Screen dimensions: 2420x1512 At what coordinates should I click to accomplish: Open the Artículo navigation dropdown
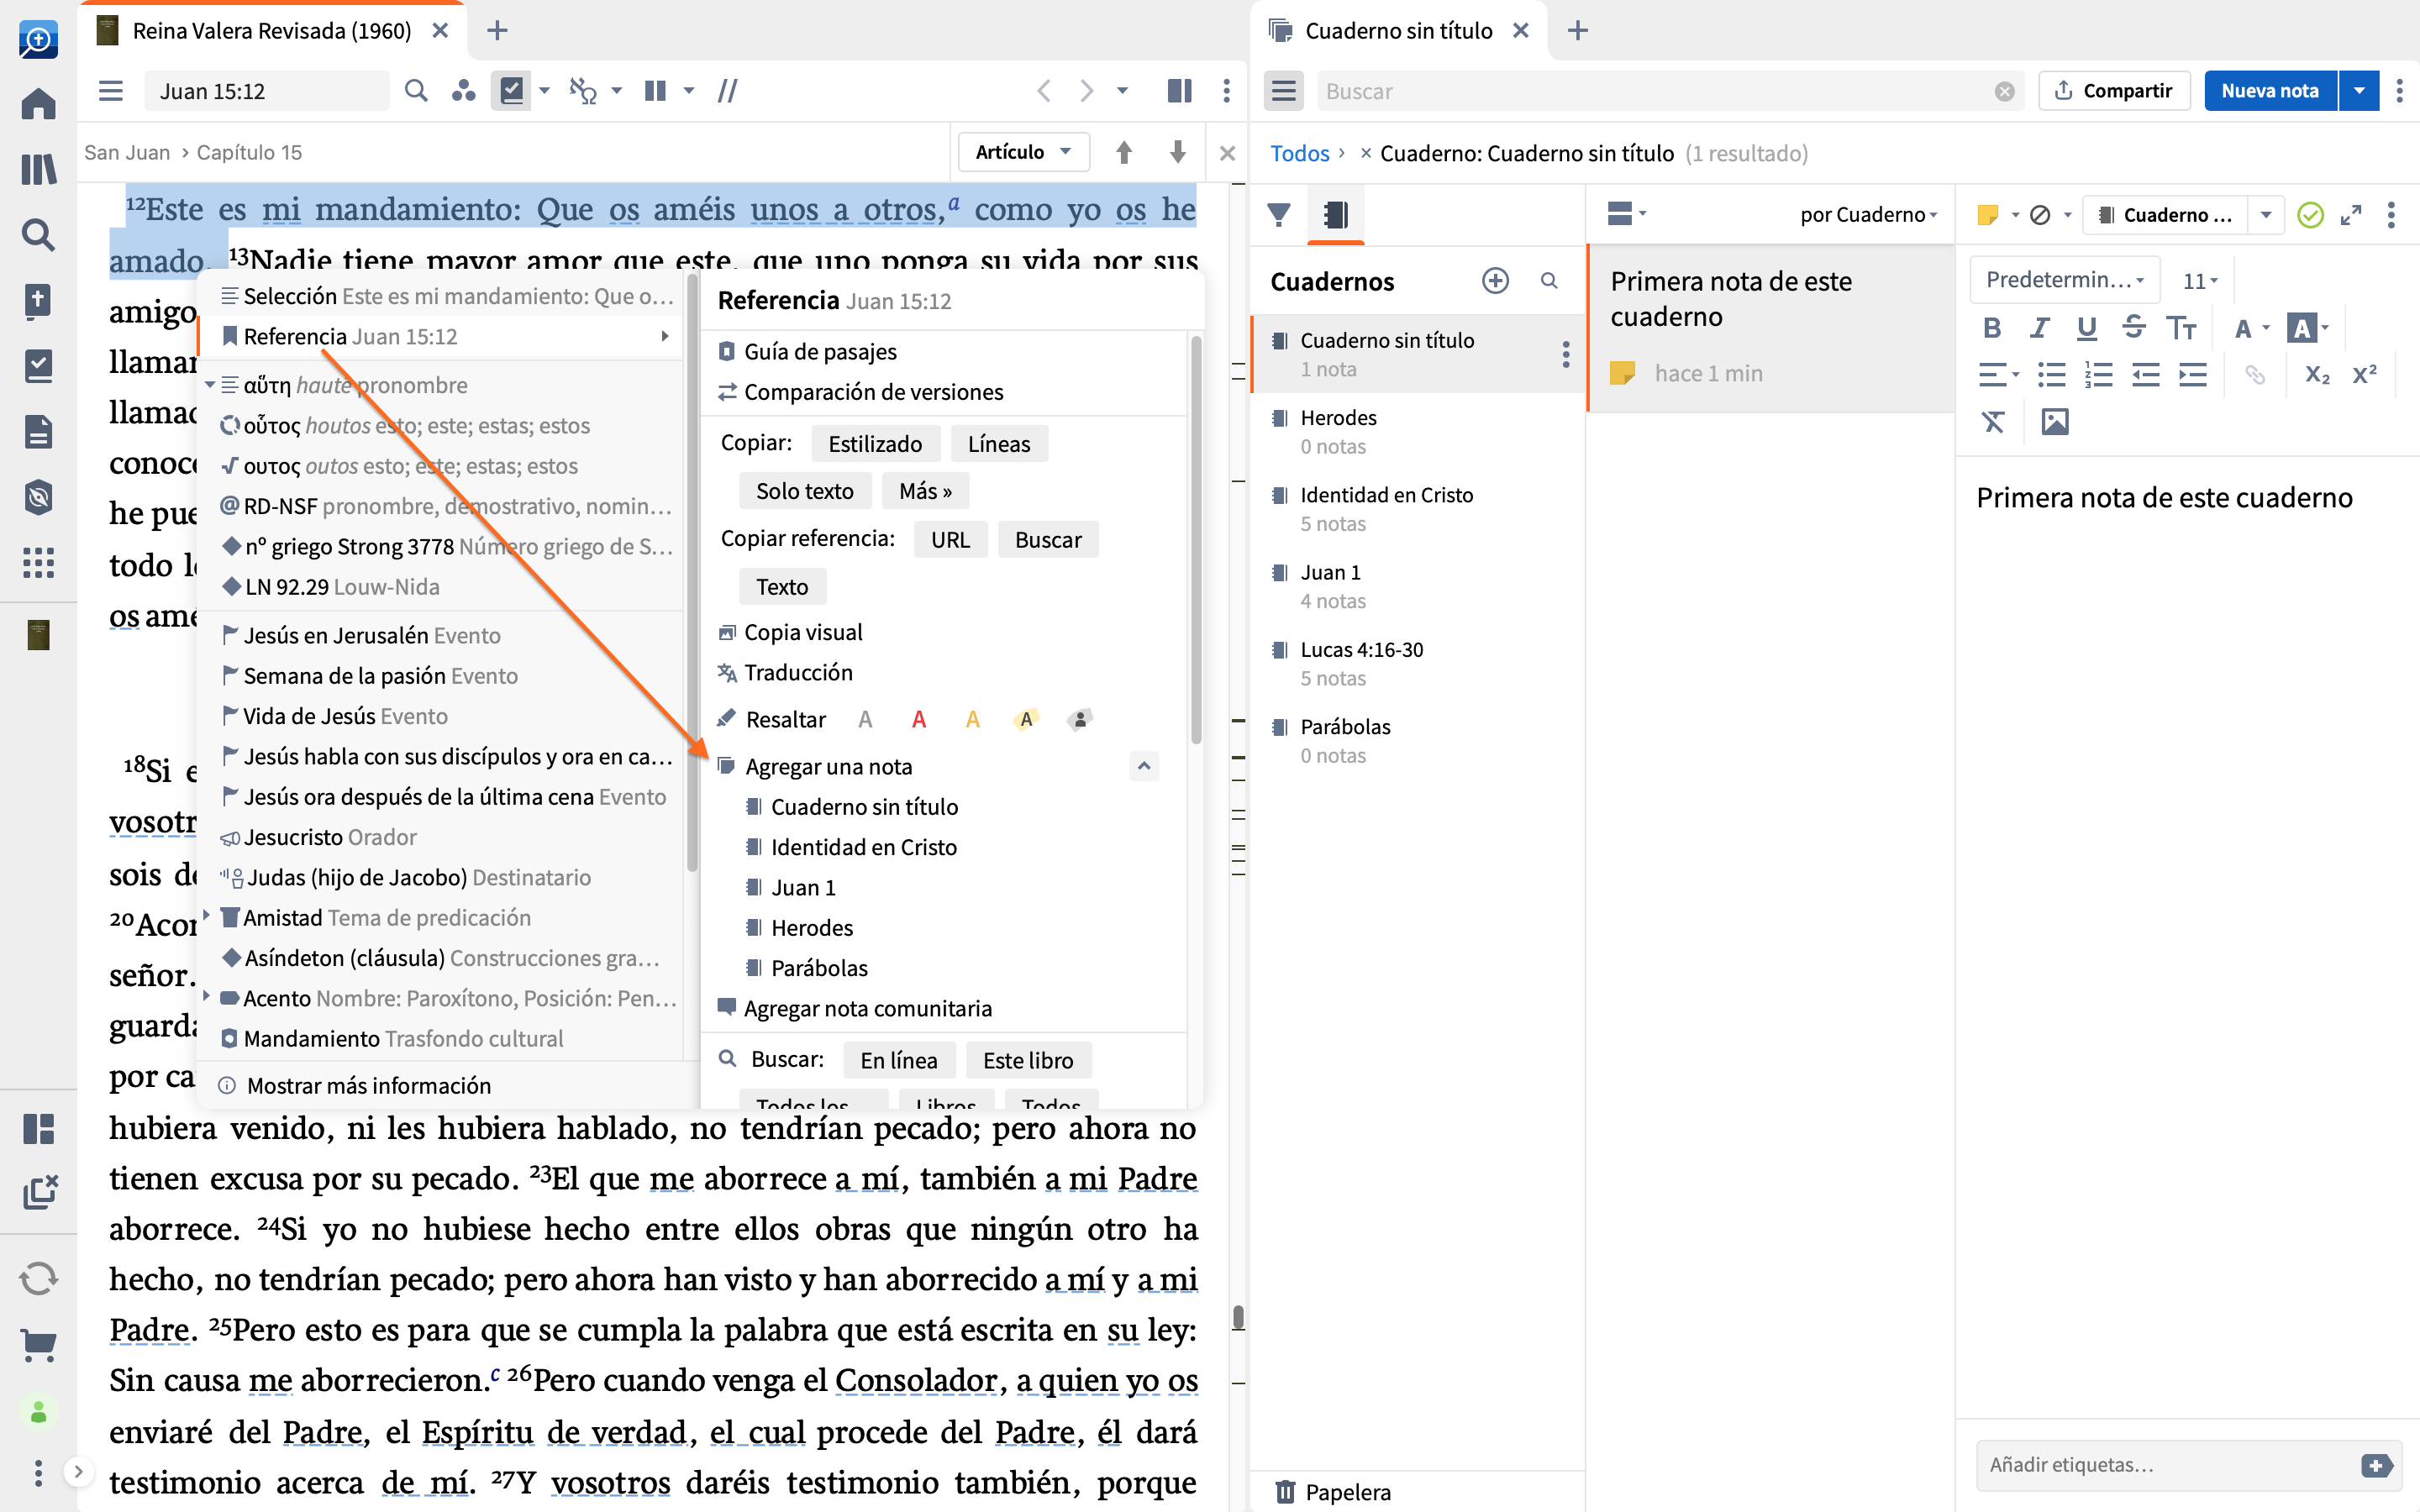[x=1023, y=152]
